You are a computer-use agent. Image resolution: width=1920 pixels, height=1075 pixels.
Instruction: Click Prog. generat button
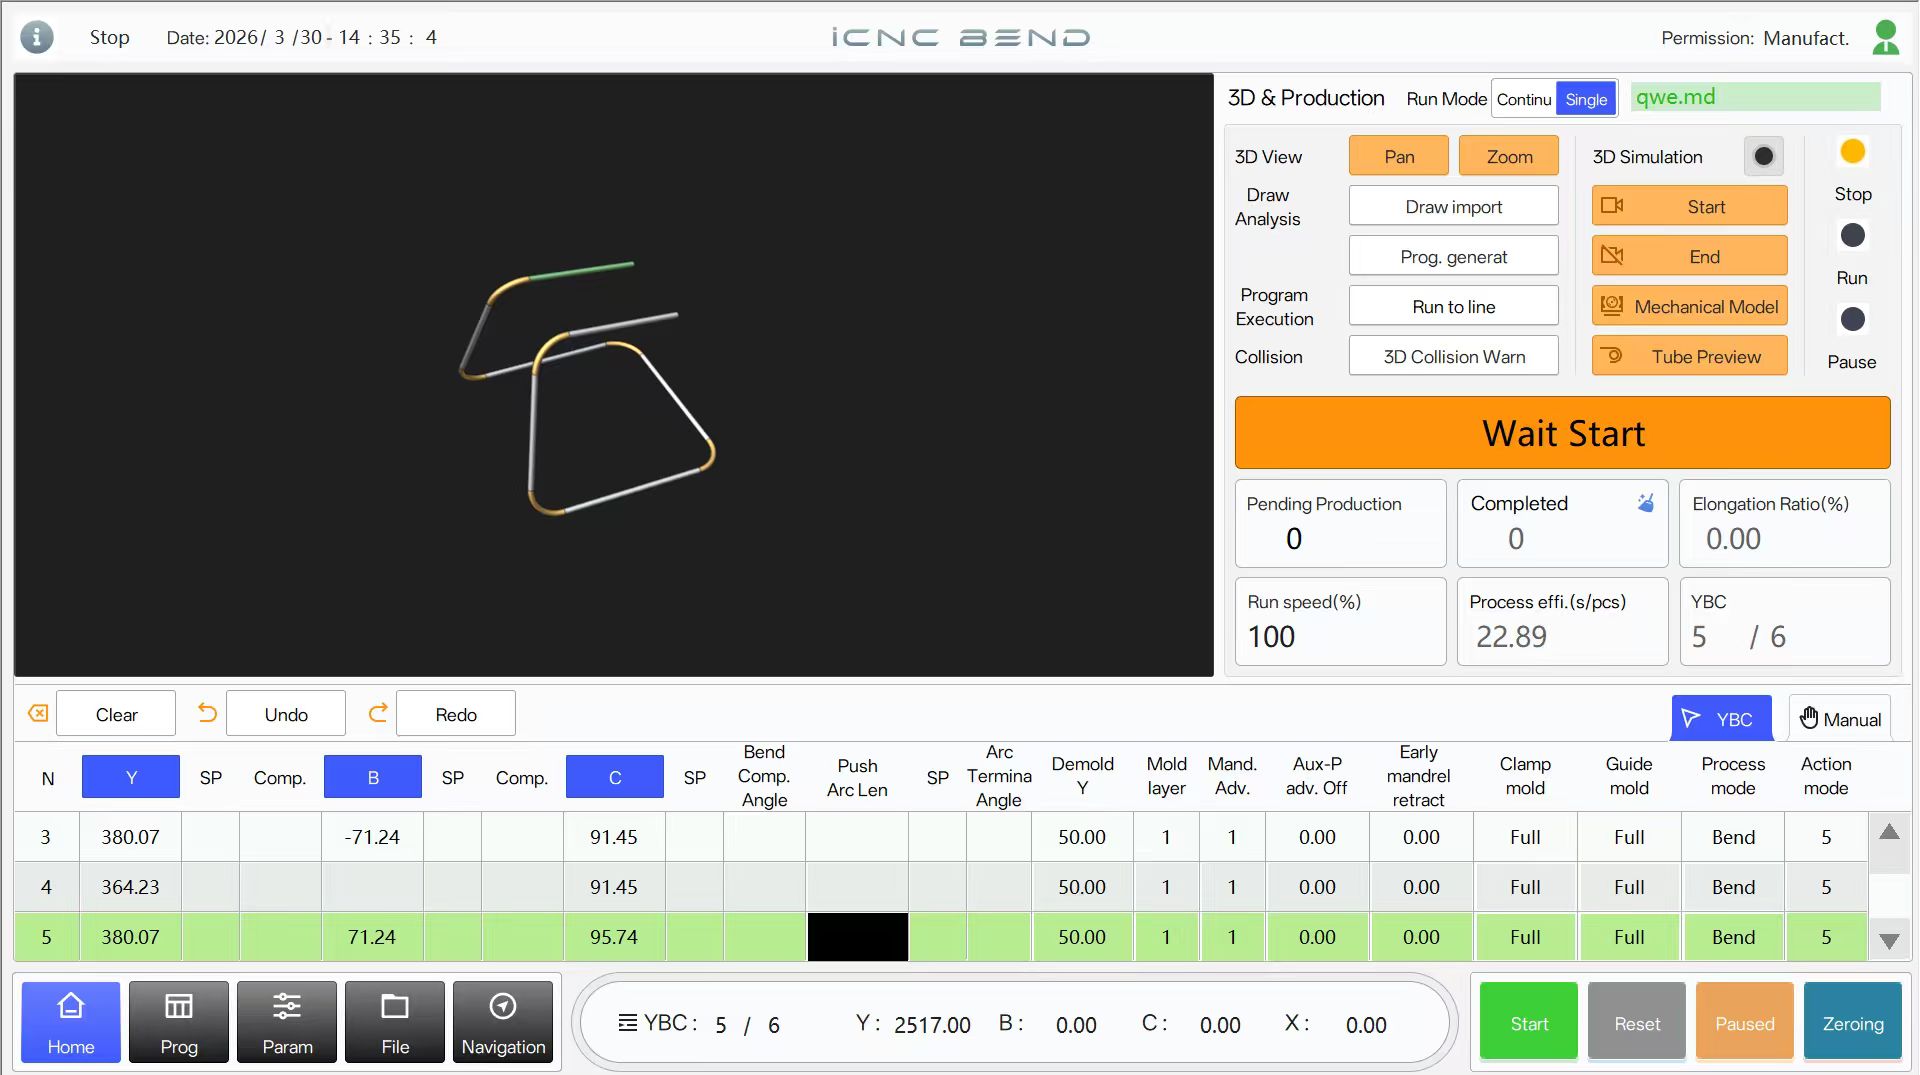tap(1454, 256)
